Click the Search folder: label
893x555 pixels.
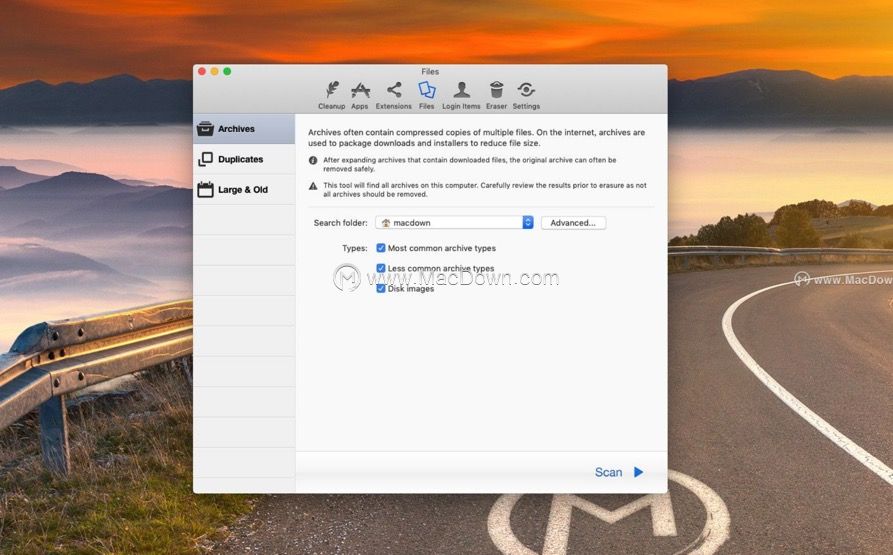coord(340,223)
